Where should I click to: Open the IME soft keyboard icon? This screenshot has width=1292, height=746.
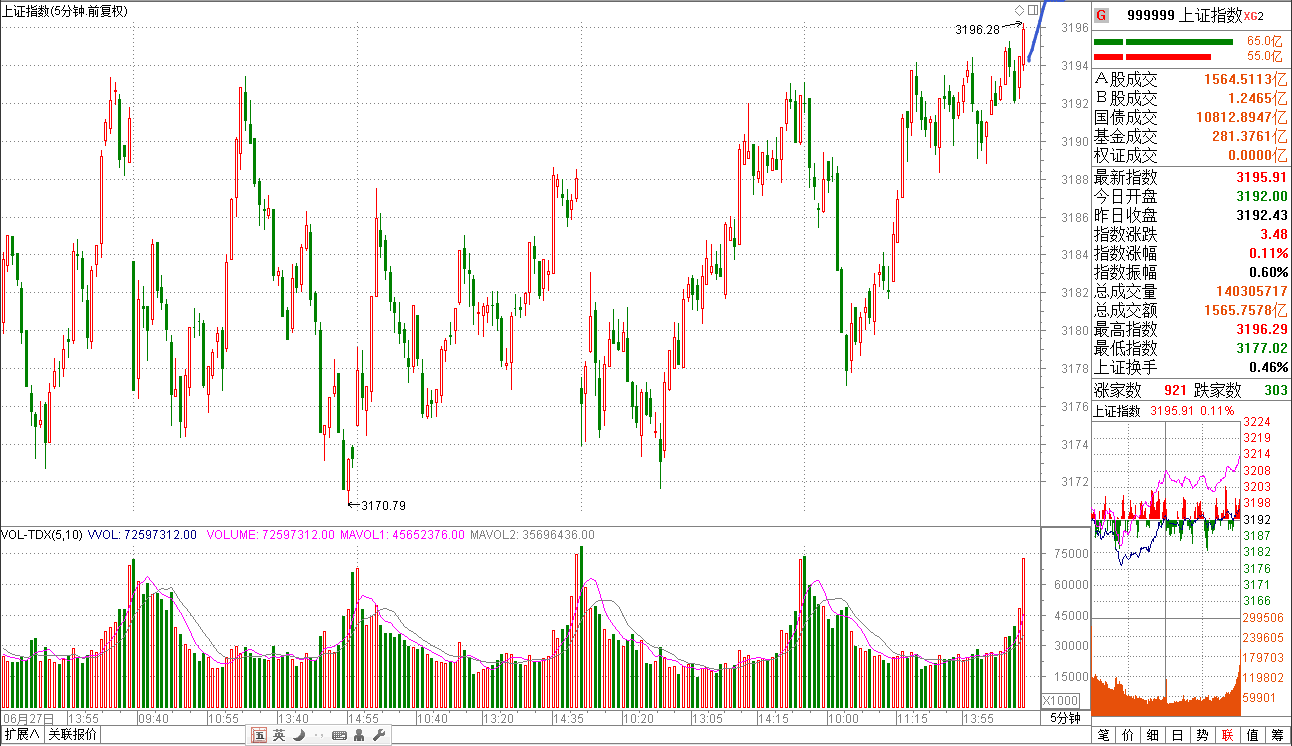339,735
